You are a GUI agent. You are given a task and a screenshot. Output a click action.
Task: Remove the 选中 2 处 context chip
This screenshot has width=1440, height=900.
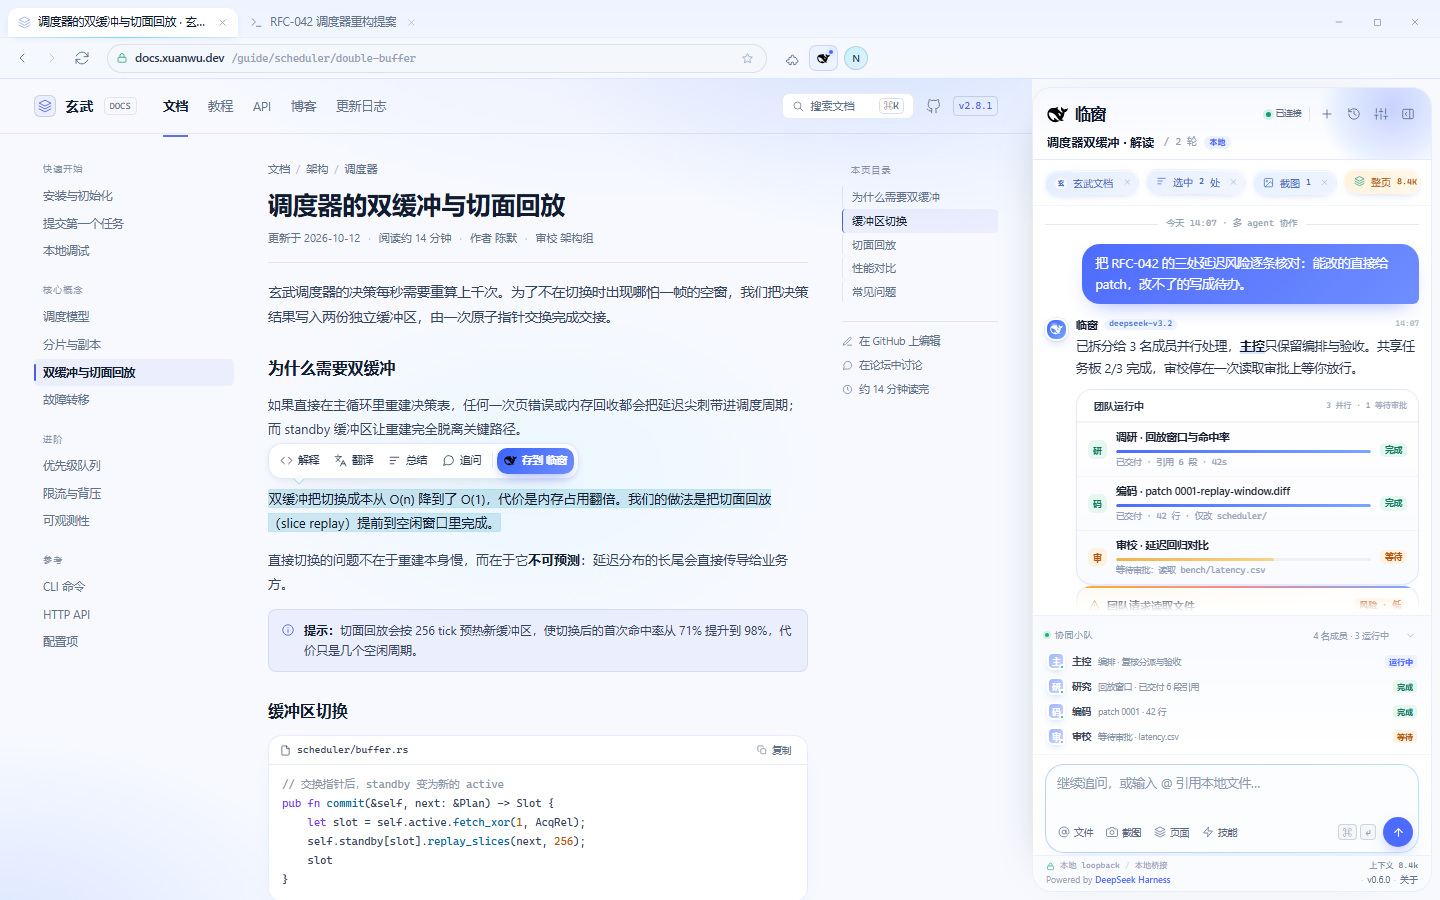pyautogui.click(x=1233, y=182)
